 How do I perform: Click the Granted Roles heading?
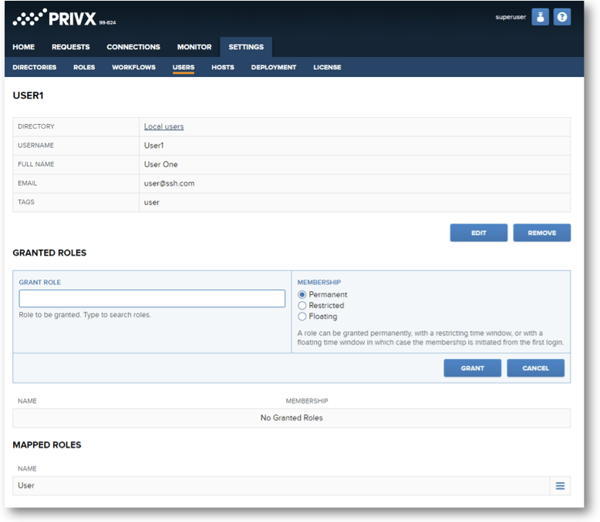tap(49, 253)
